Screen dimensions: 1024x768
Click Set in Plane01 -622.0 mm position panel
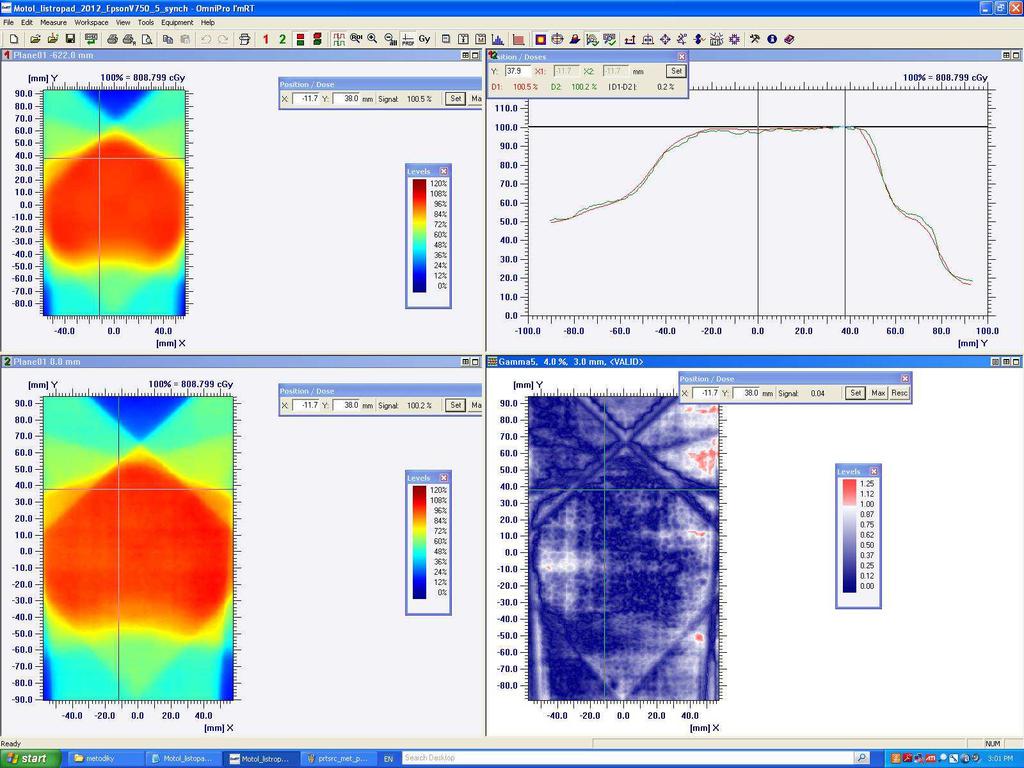455,99
